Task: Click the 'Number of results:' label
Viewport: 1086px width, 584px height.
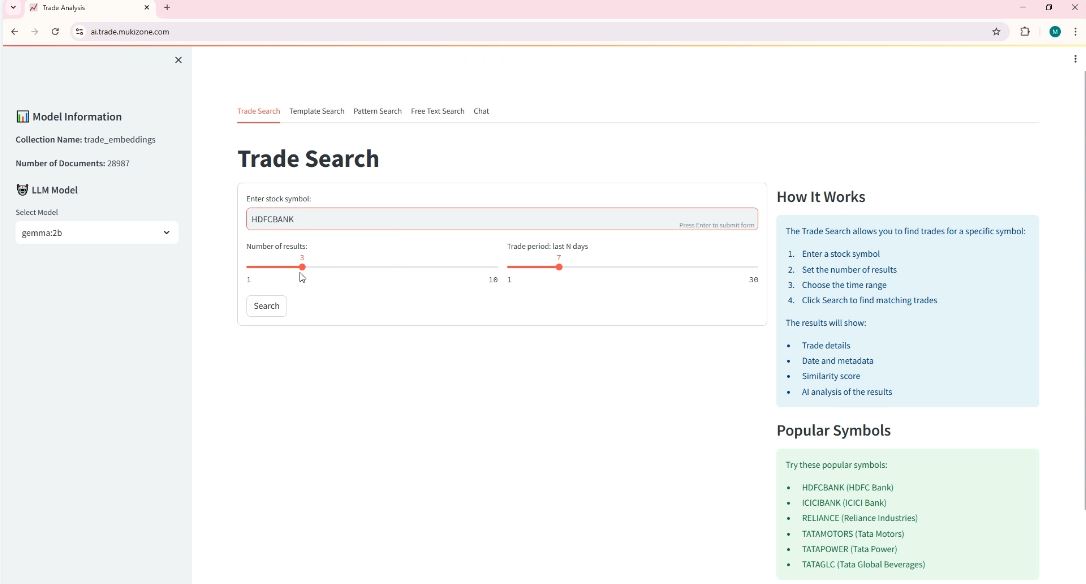Action: (x=276, y=247)
